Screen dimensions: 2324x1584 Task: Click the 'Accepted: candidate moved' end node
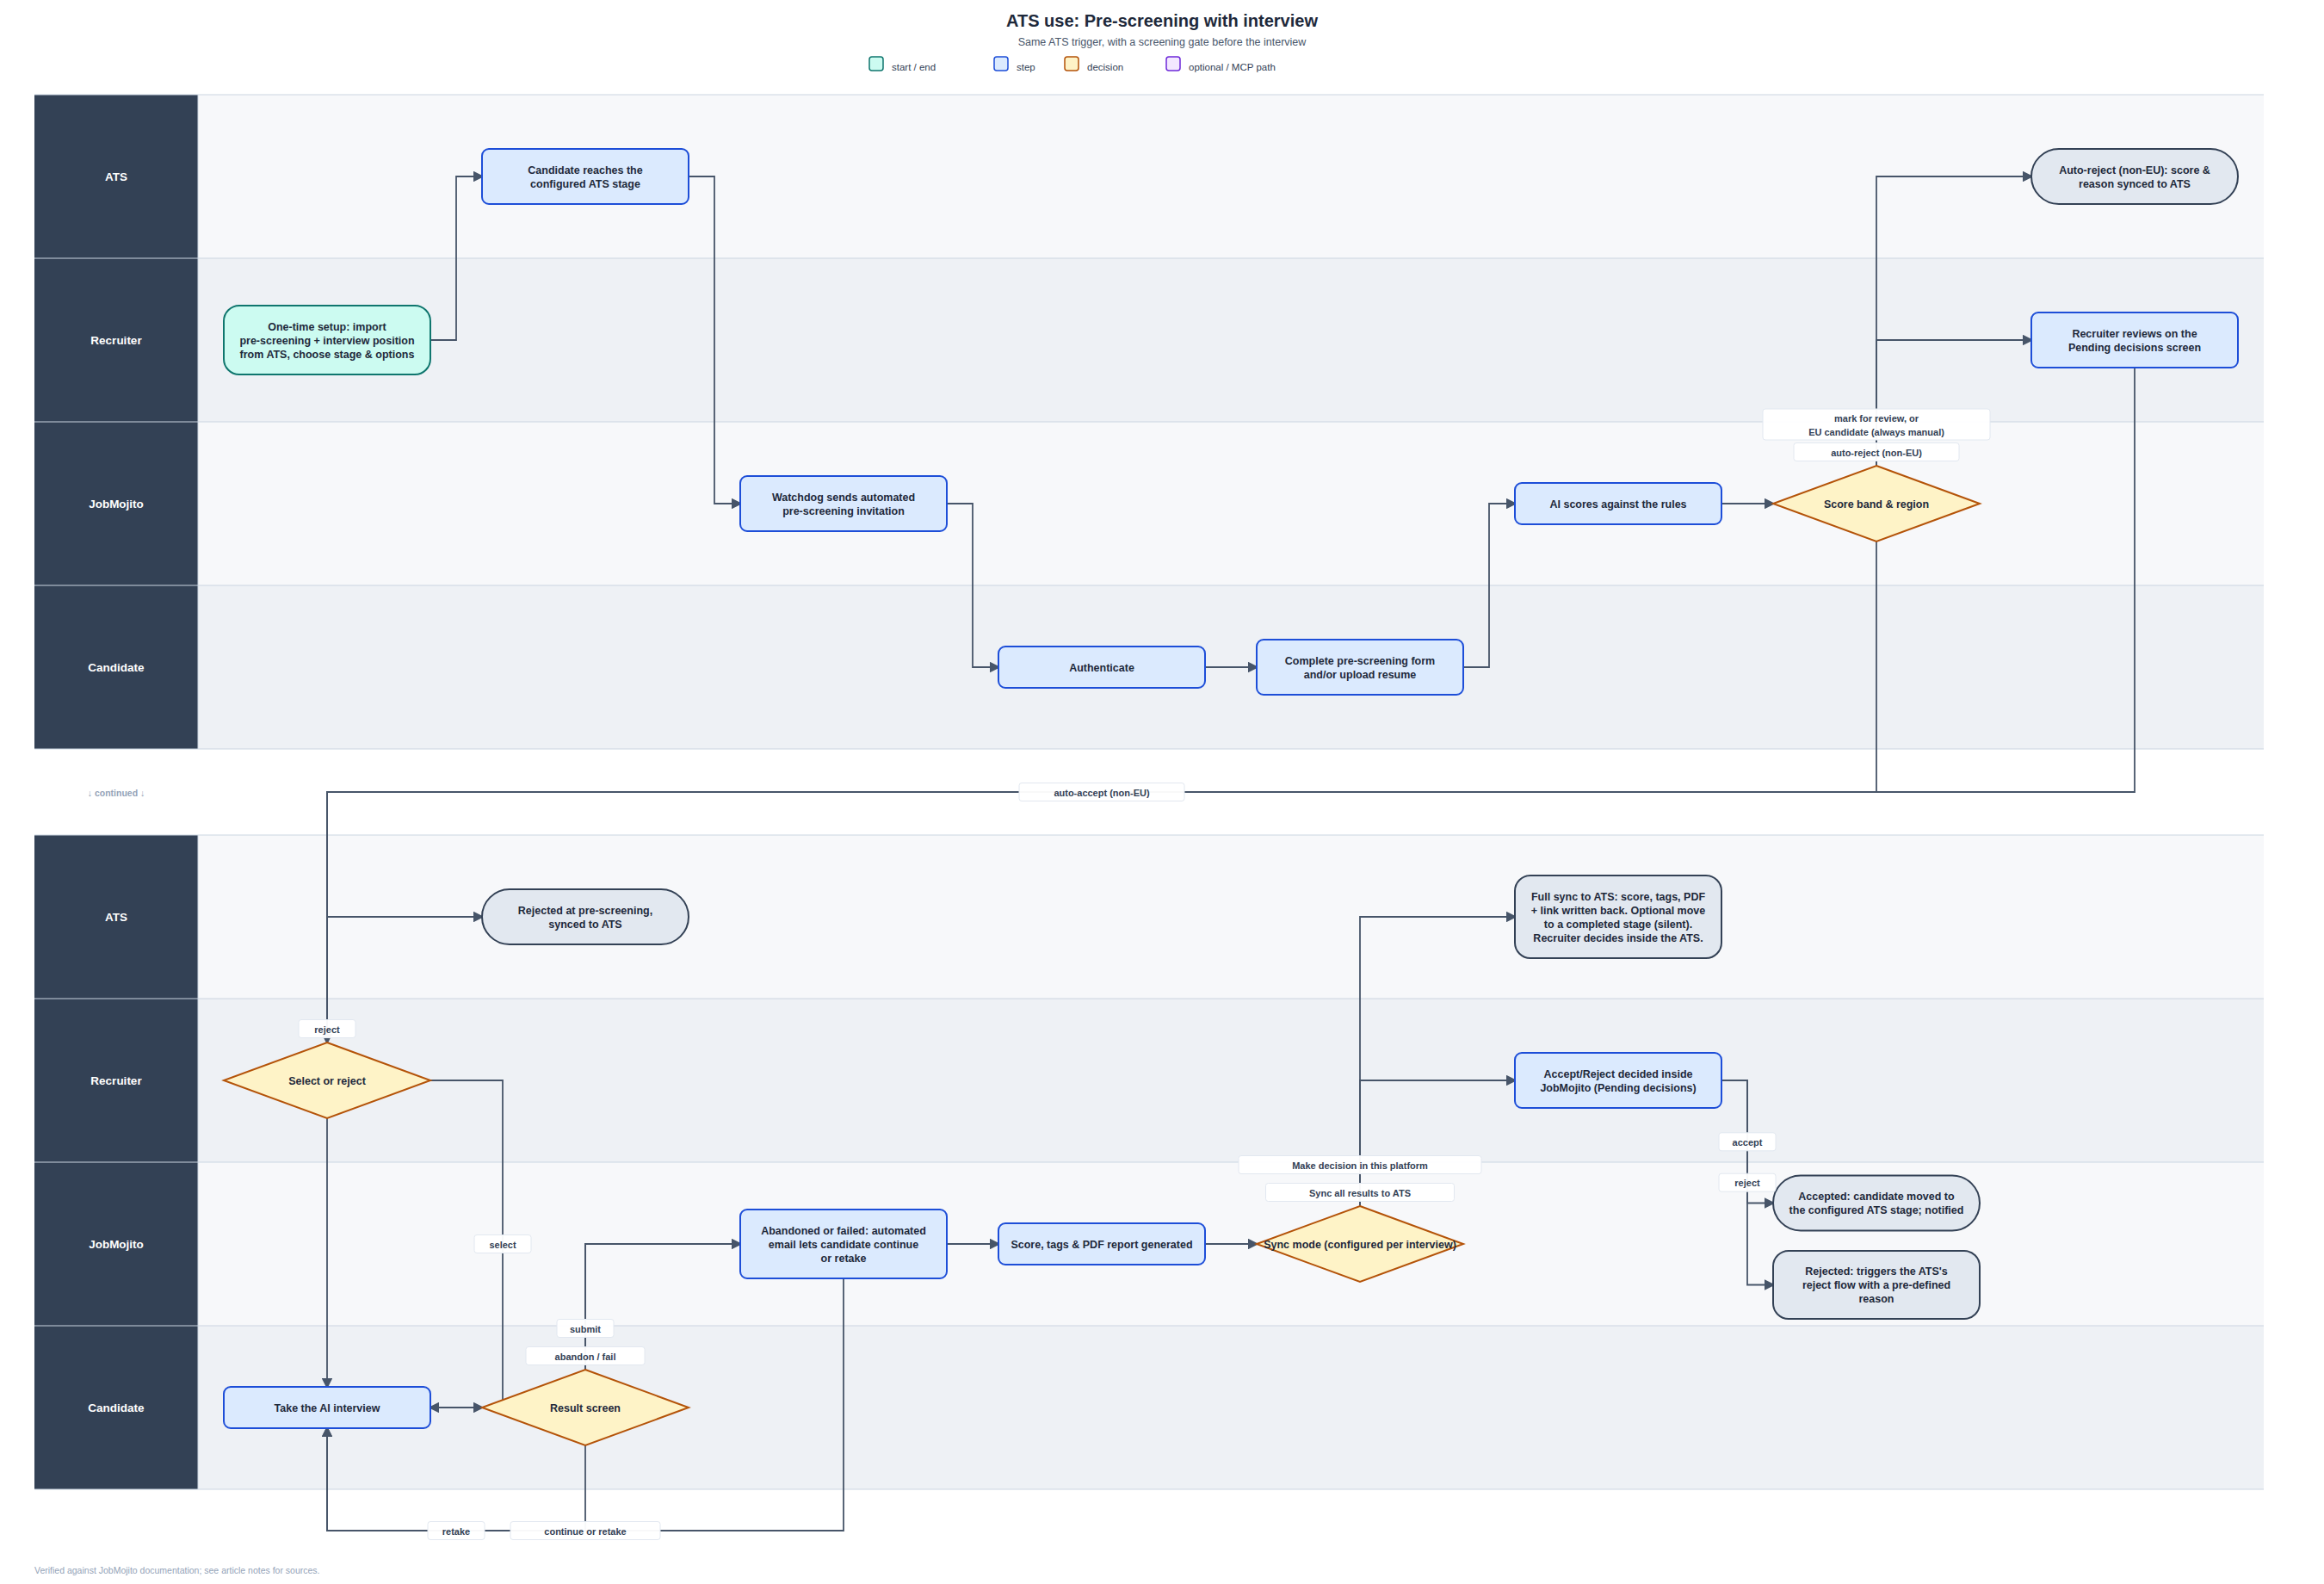click(1876, 1203)
